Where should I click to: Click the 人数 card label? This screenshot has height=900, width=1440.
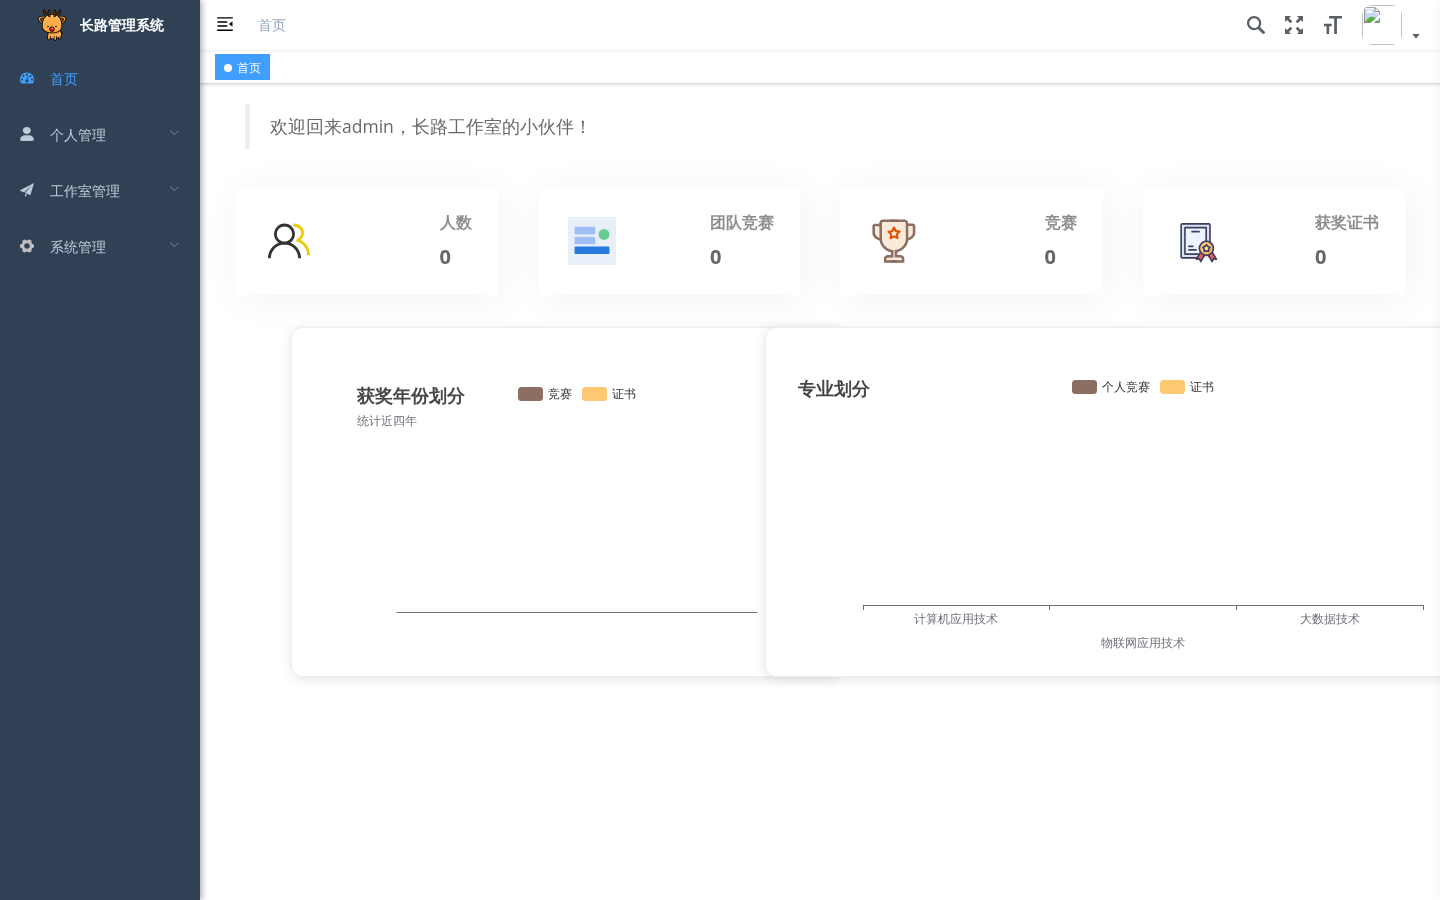coord(456,223)
